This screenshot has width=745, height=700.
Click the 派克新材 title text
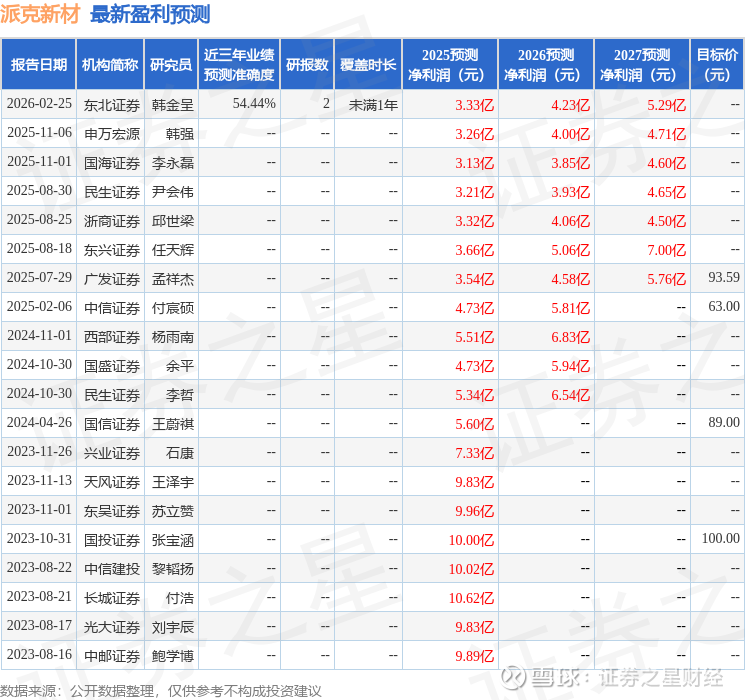pyautogui.click(x=39, y=14)
